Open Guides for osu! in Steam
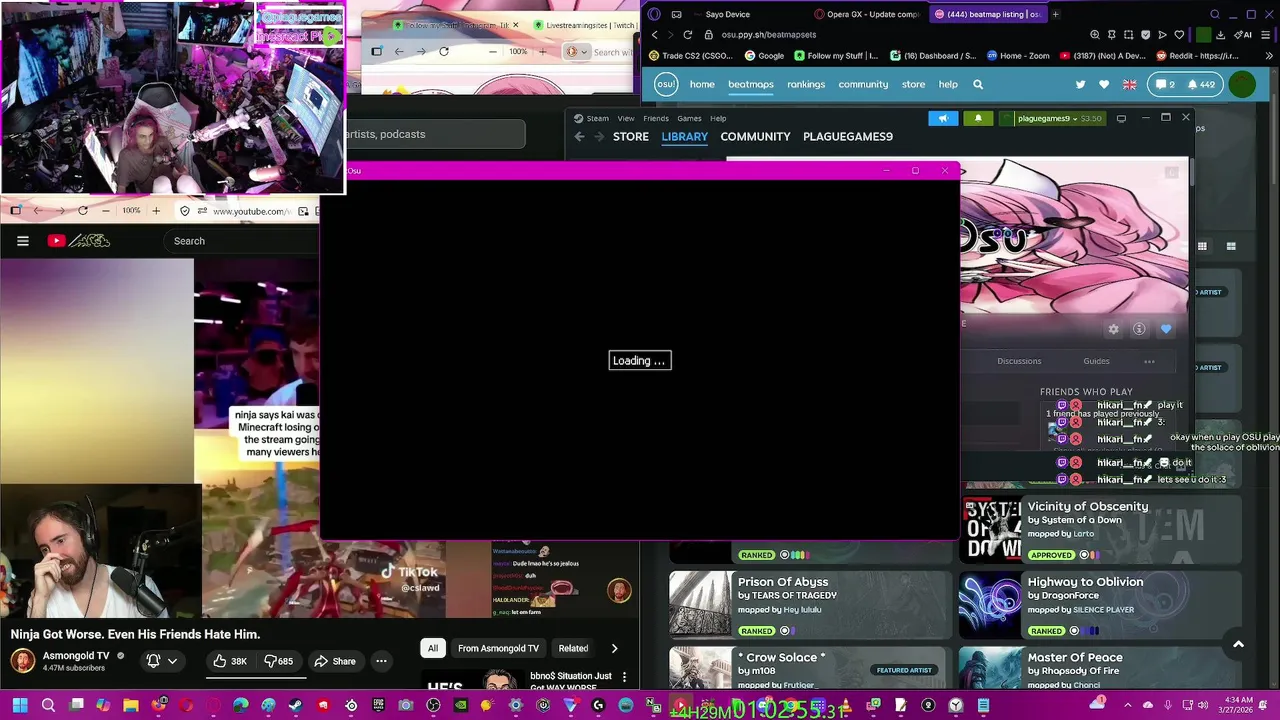The image size is (1280, 720). 1096,361
